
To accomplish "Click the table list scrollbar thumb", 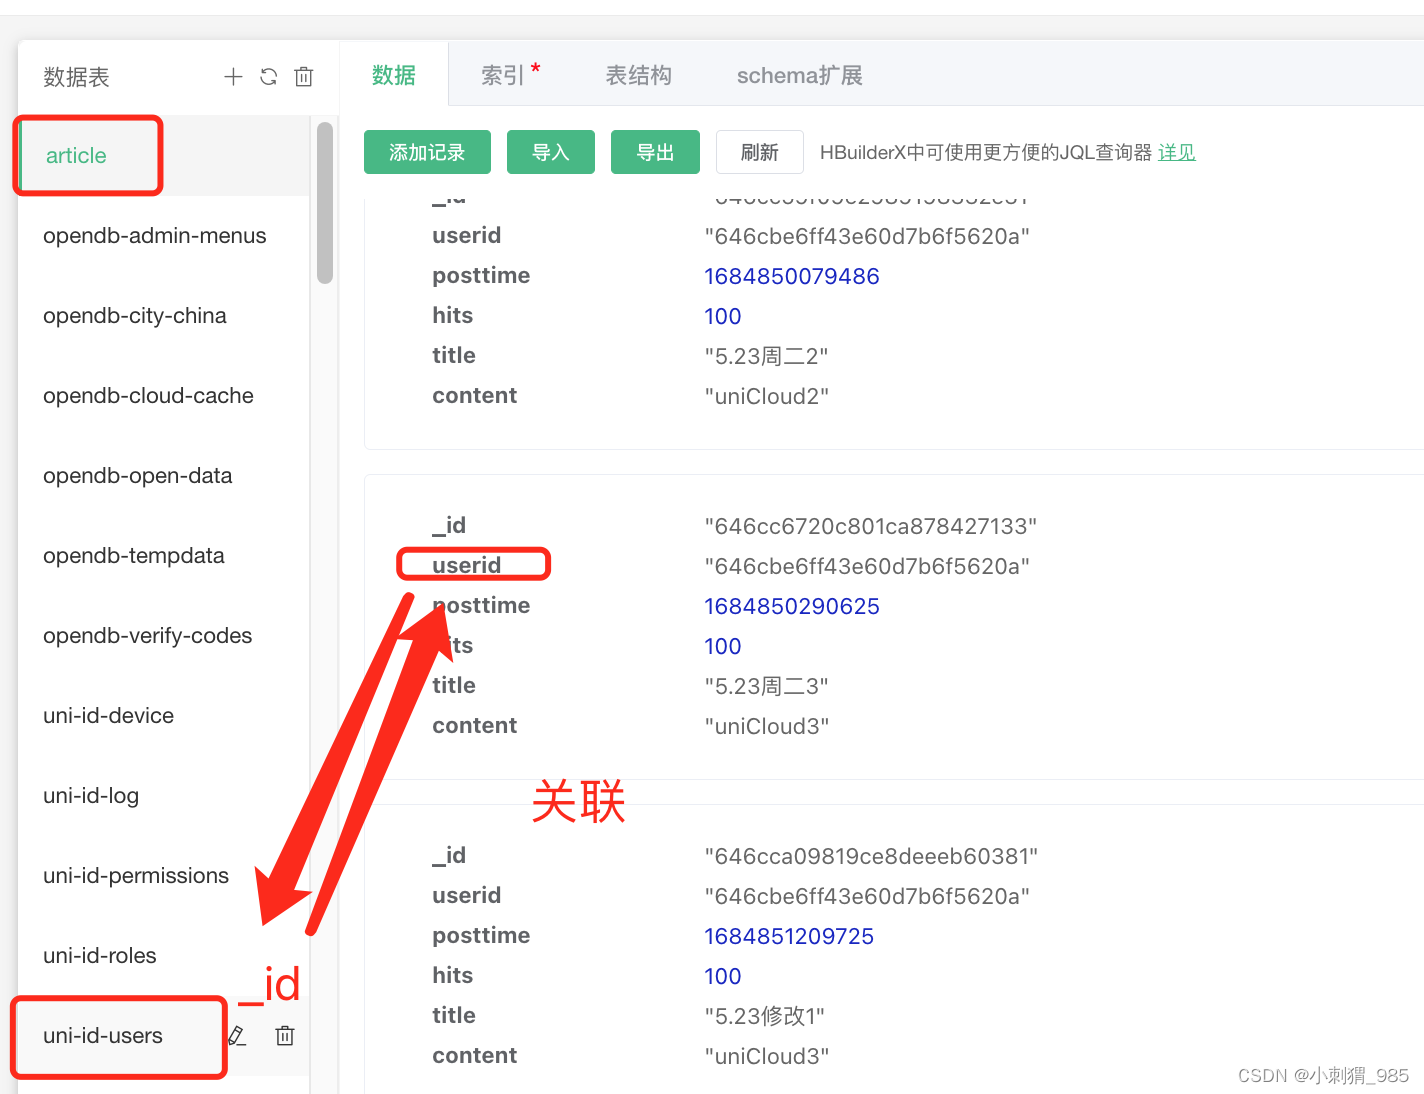I will point(324,203).
